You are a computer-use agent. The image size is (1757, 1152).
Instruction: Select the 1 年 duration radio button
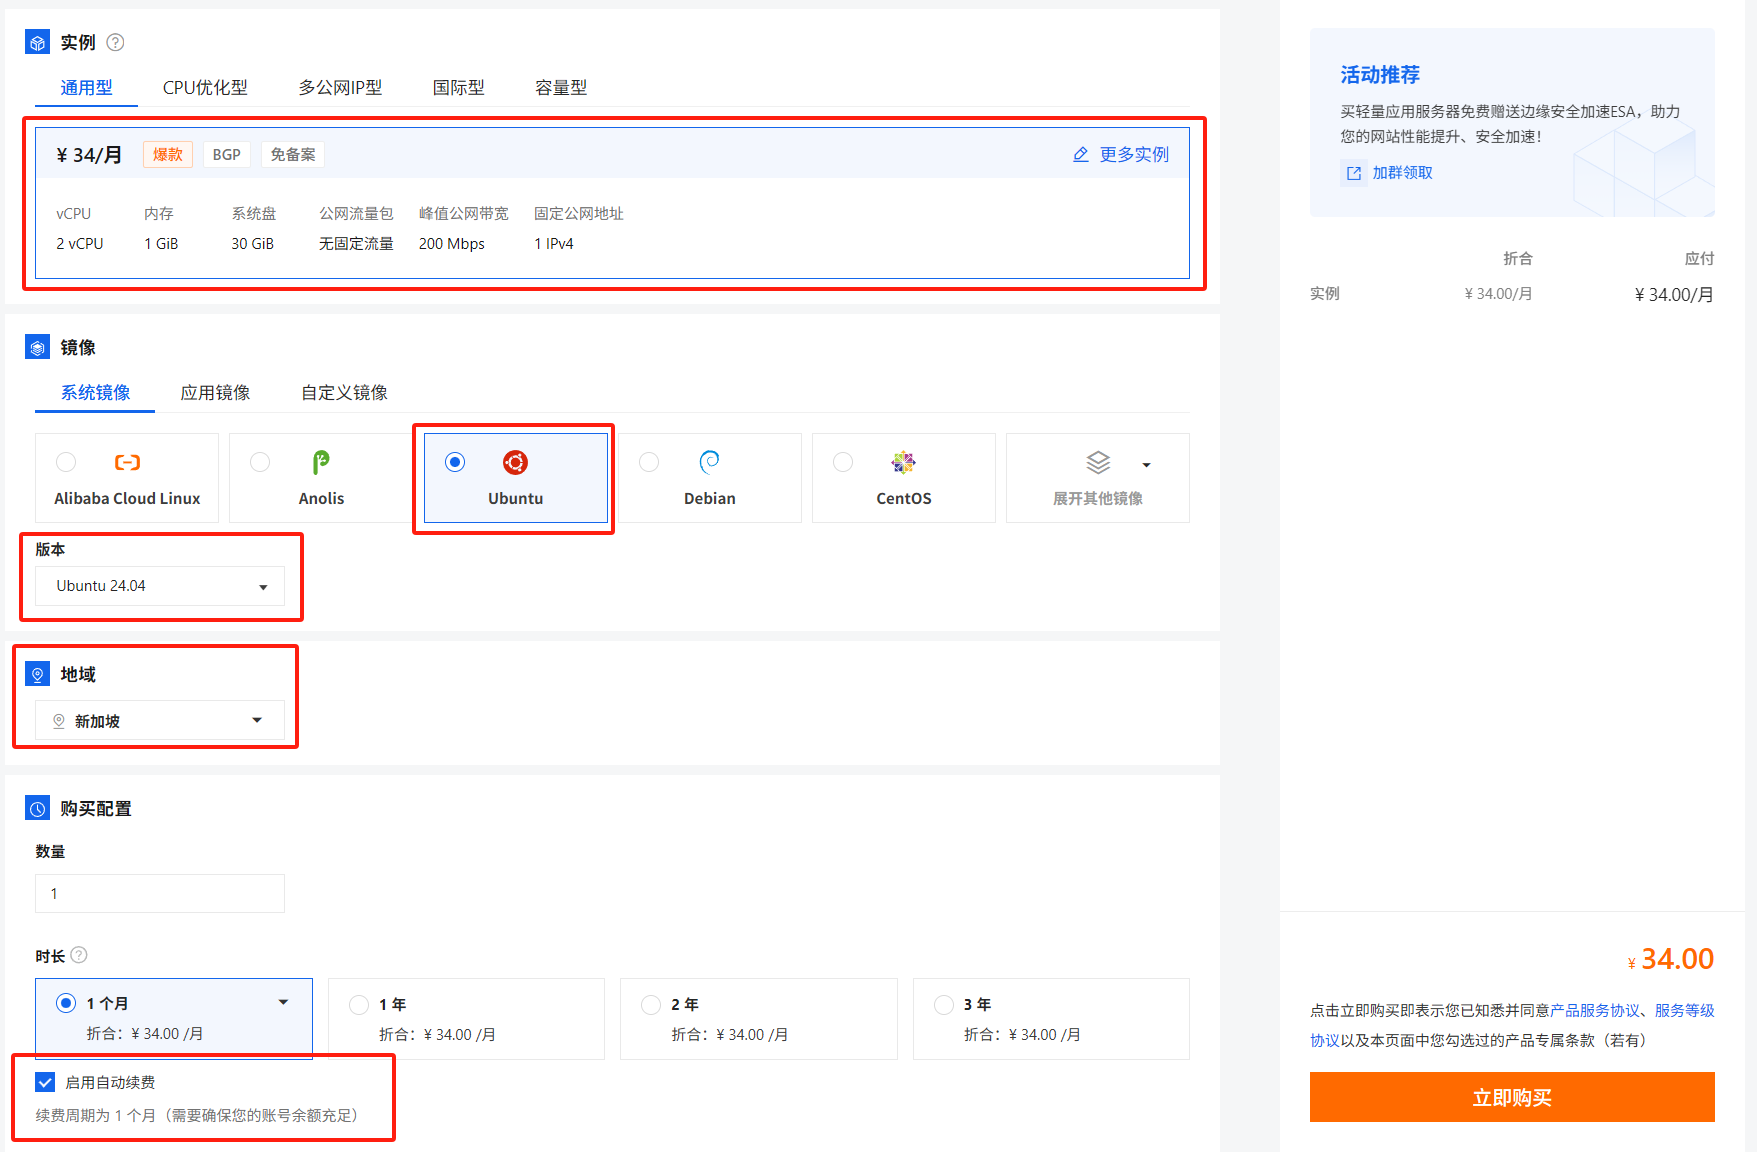click(x=359, y=1004)
